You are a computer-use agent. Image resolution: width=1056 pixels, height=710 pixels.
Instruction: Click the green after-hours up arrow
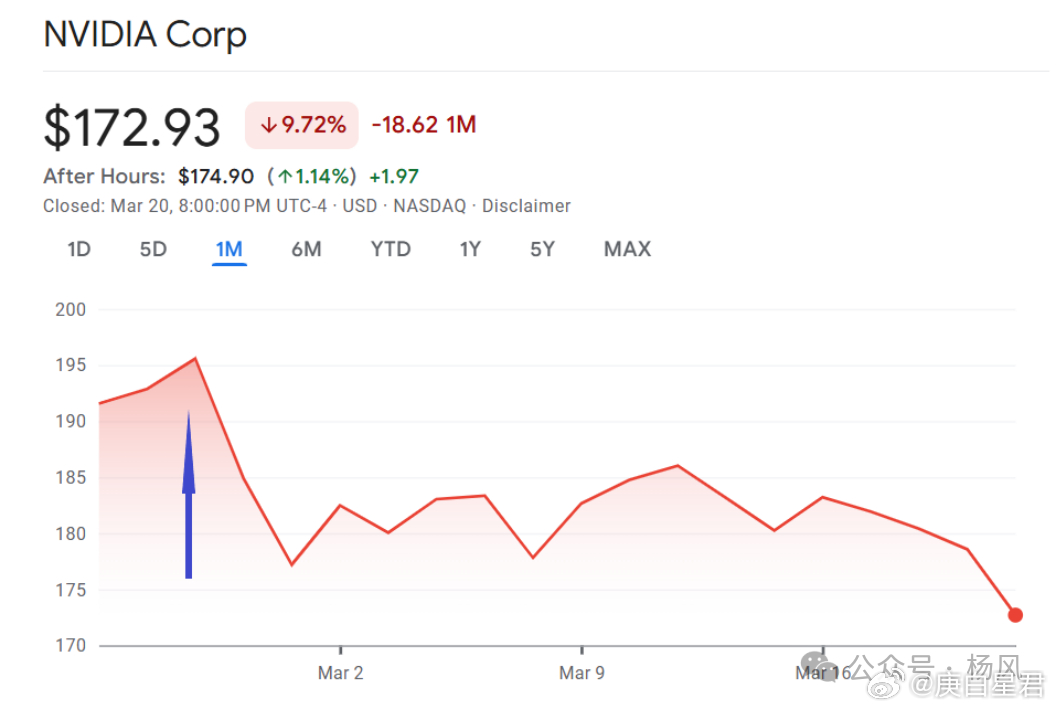coord(285,177)
